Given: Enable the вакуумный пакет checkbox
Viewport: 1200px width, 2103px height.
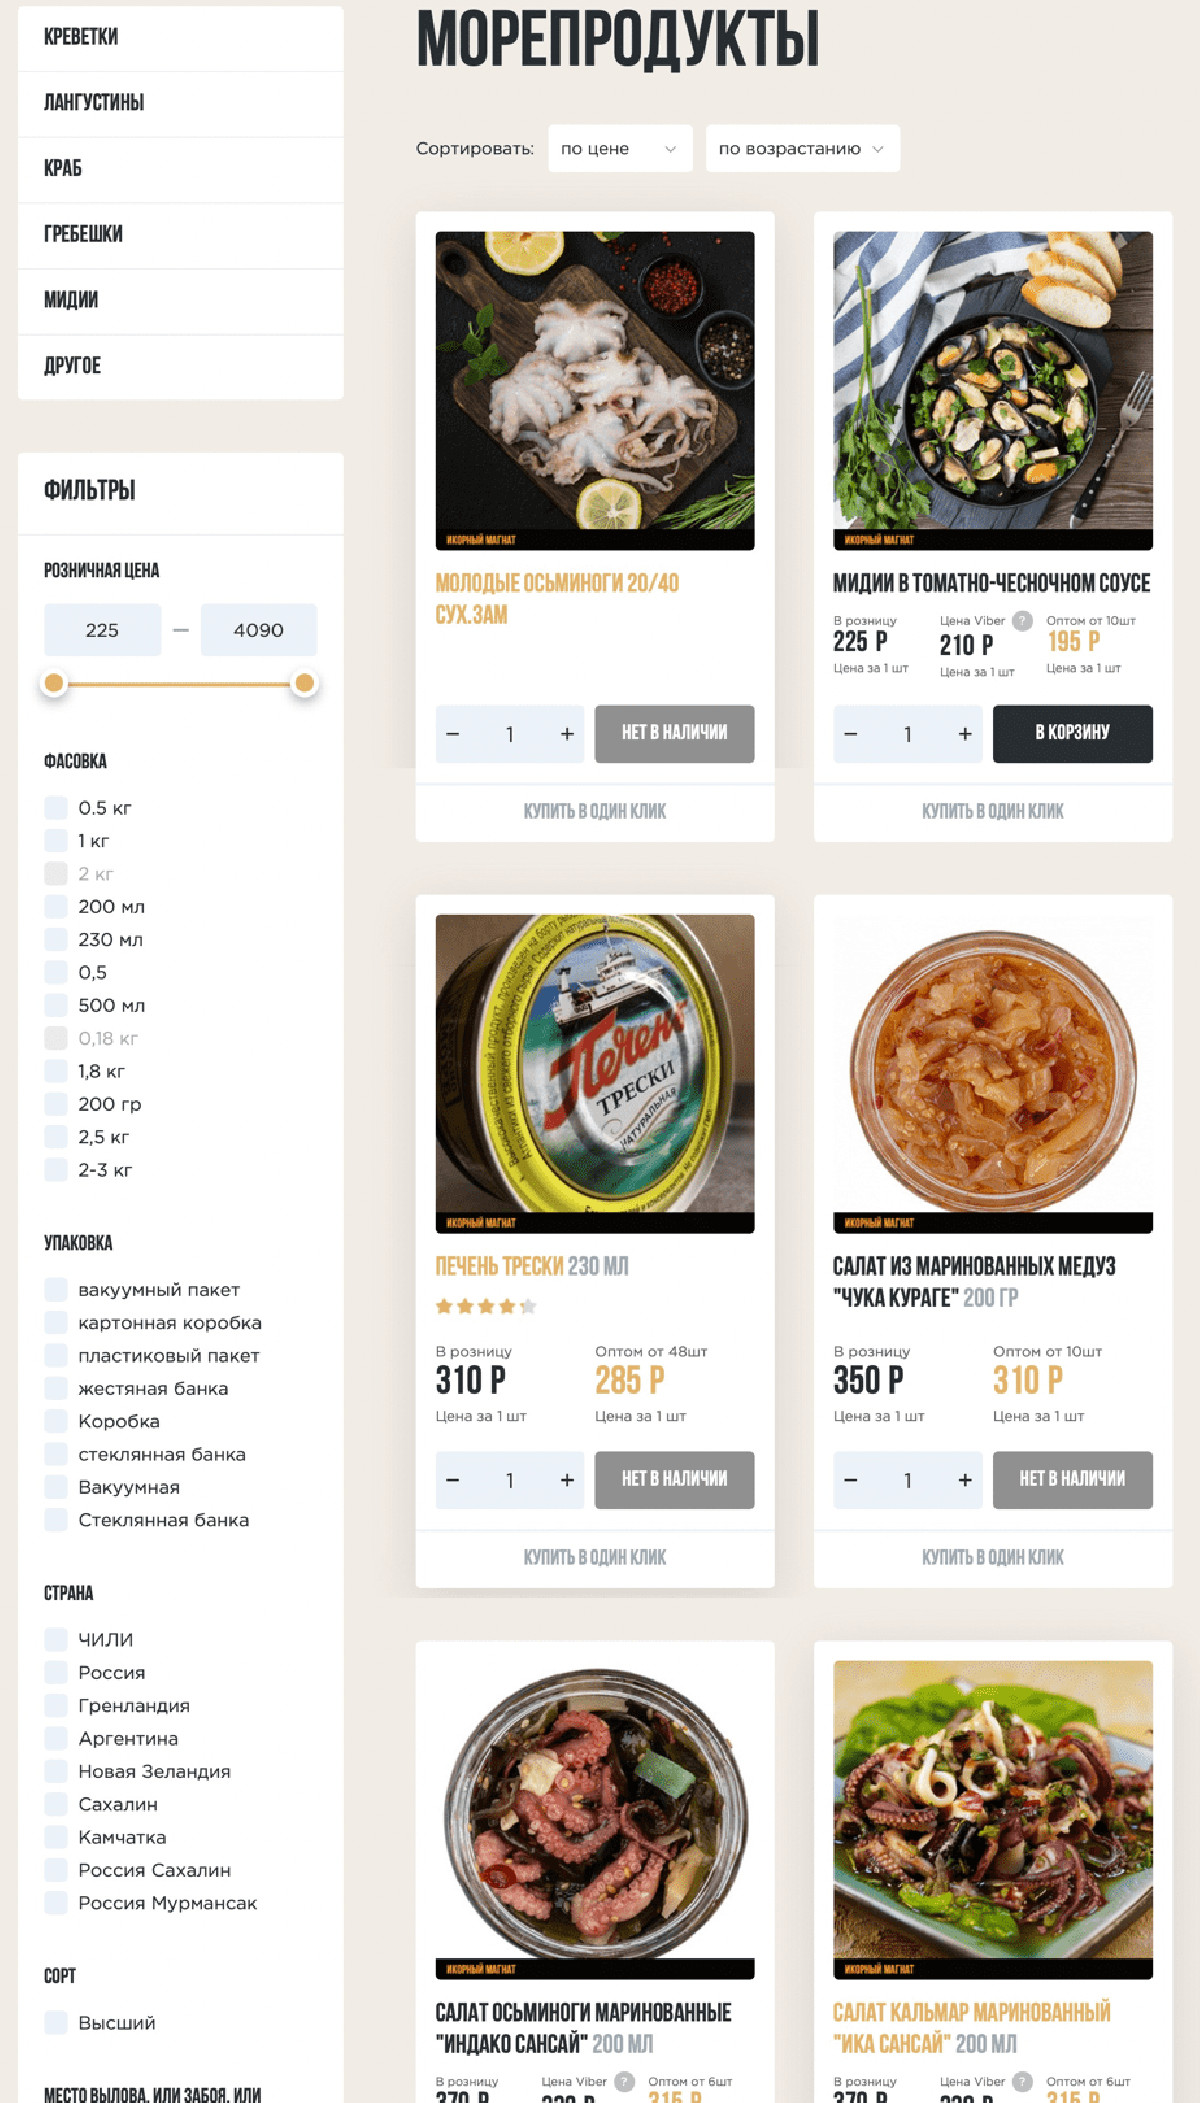Looking at the screenshot, I should (x=56, y=1290).
